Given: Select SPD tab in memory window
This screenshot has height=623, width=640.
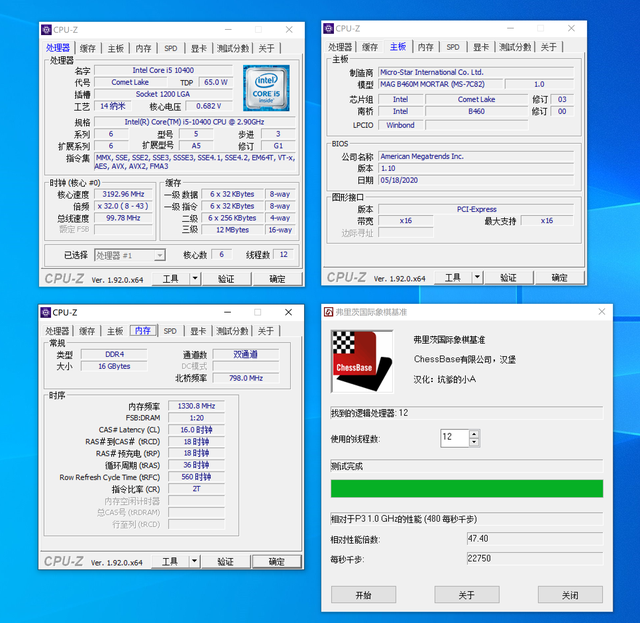Looking at the screenshot, I should pos(170,331).
